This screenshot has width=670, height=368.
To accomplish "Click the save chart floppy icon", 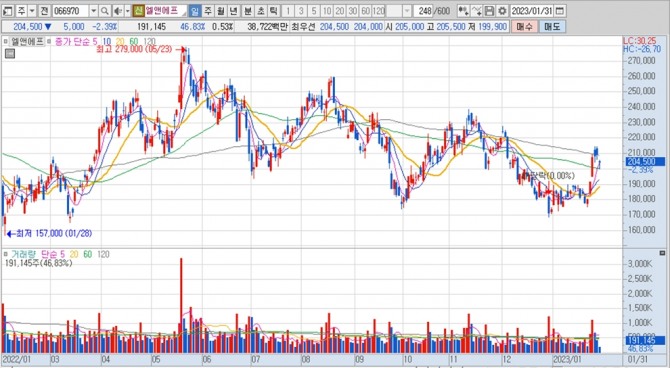I will [490, 11].
